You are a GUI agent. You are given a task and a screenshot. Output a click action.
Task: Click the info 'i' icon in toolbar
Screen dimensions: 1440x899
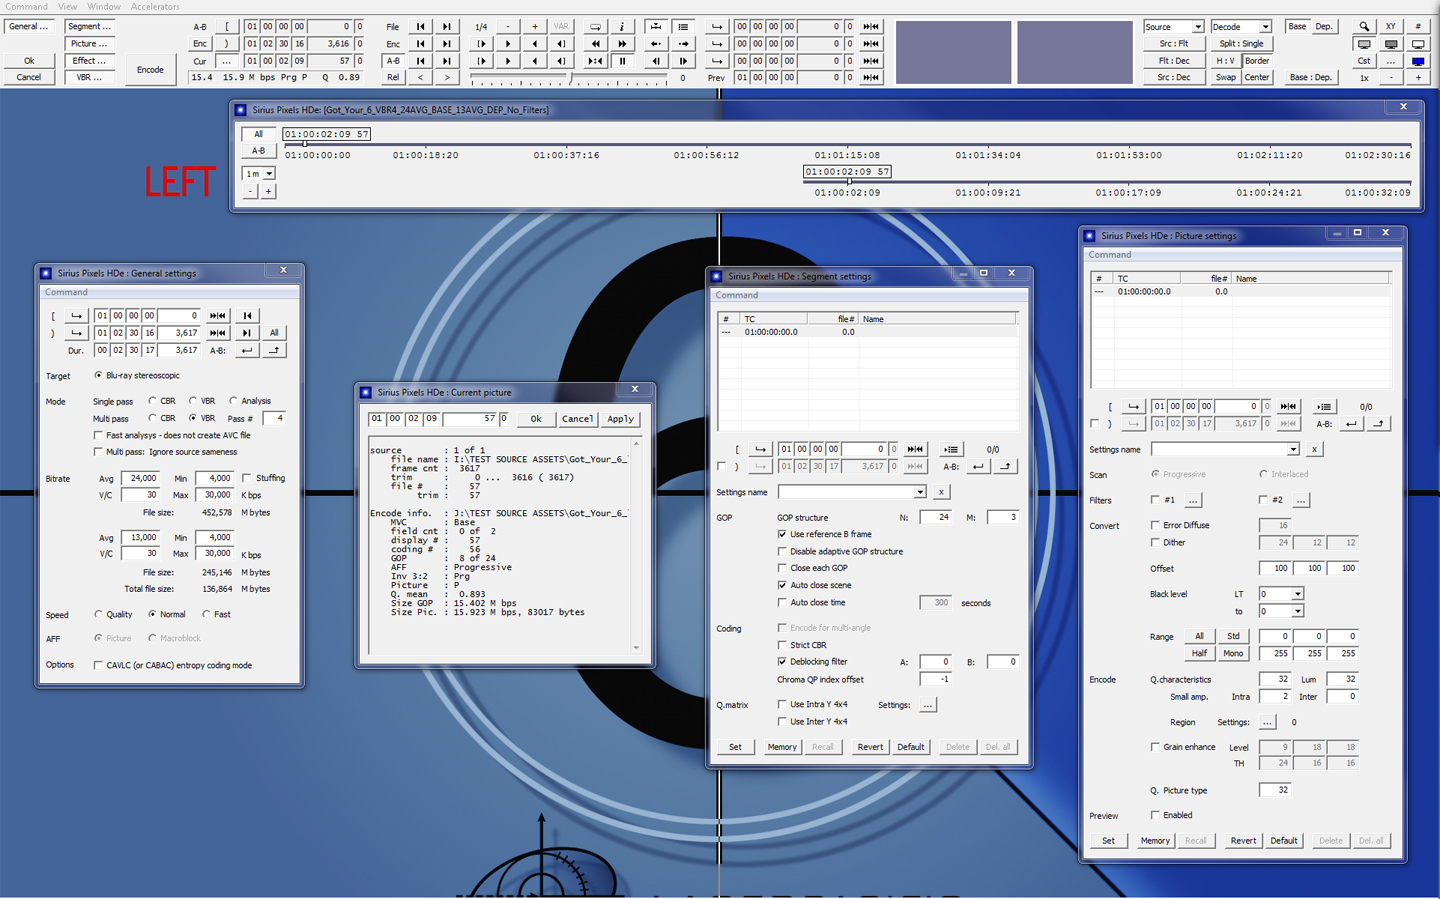pyautogui.click(x=622, y=27)
